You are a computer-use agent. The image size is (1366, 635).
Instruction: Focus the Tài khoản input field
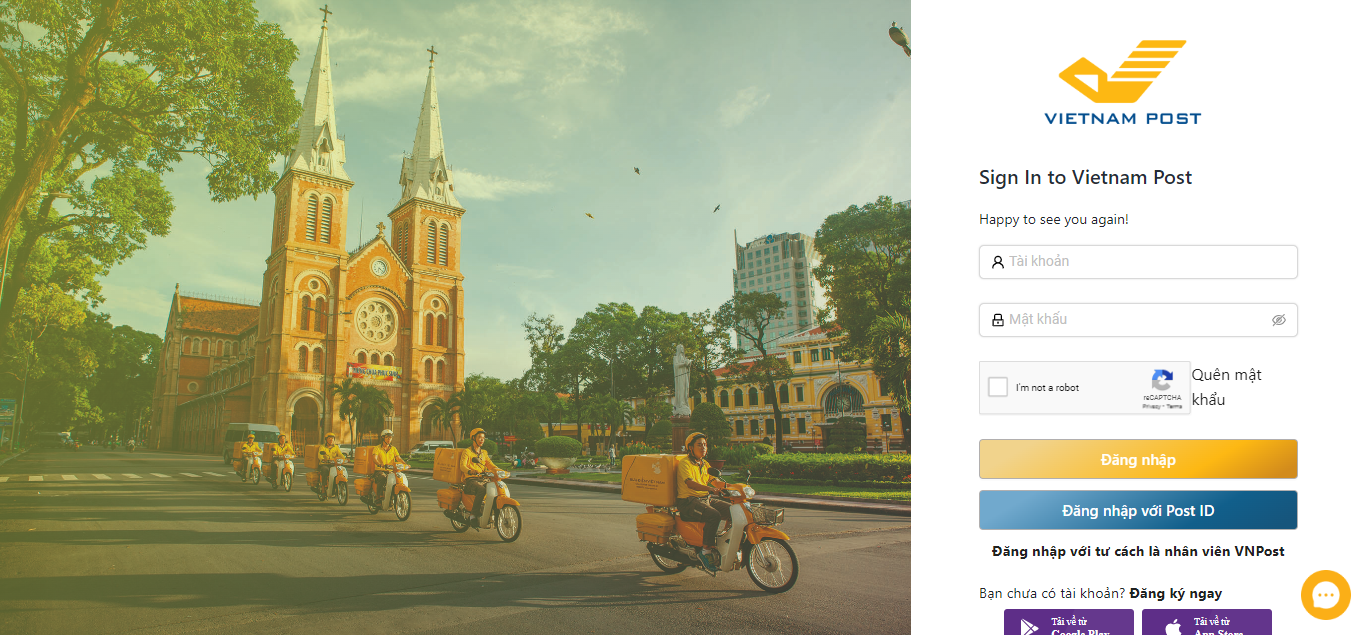[x=1138, y=262]
